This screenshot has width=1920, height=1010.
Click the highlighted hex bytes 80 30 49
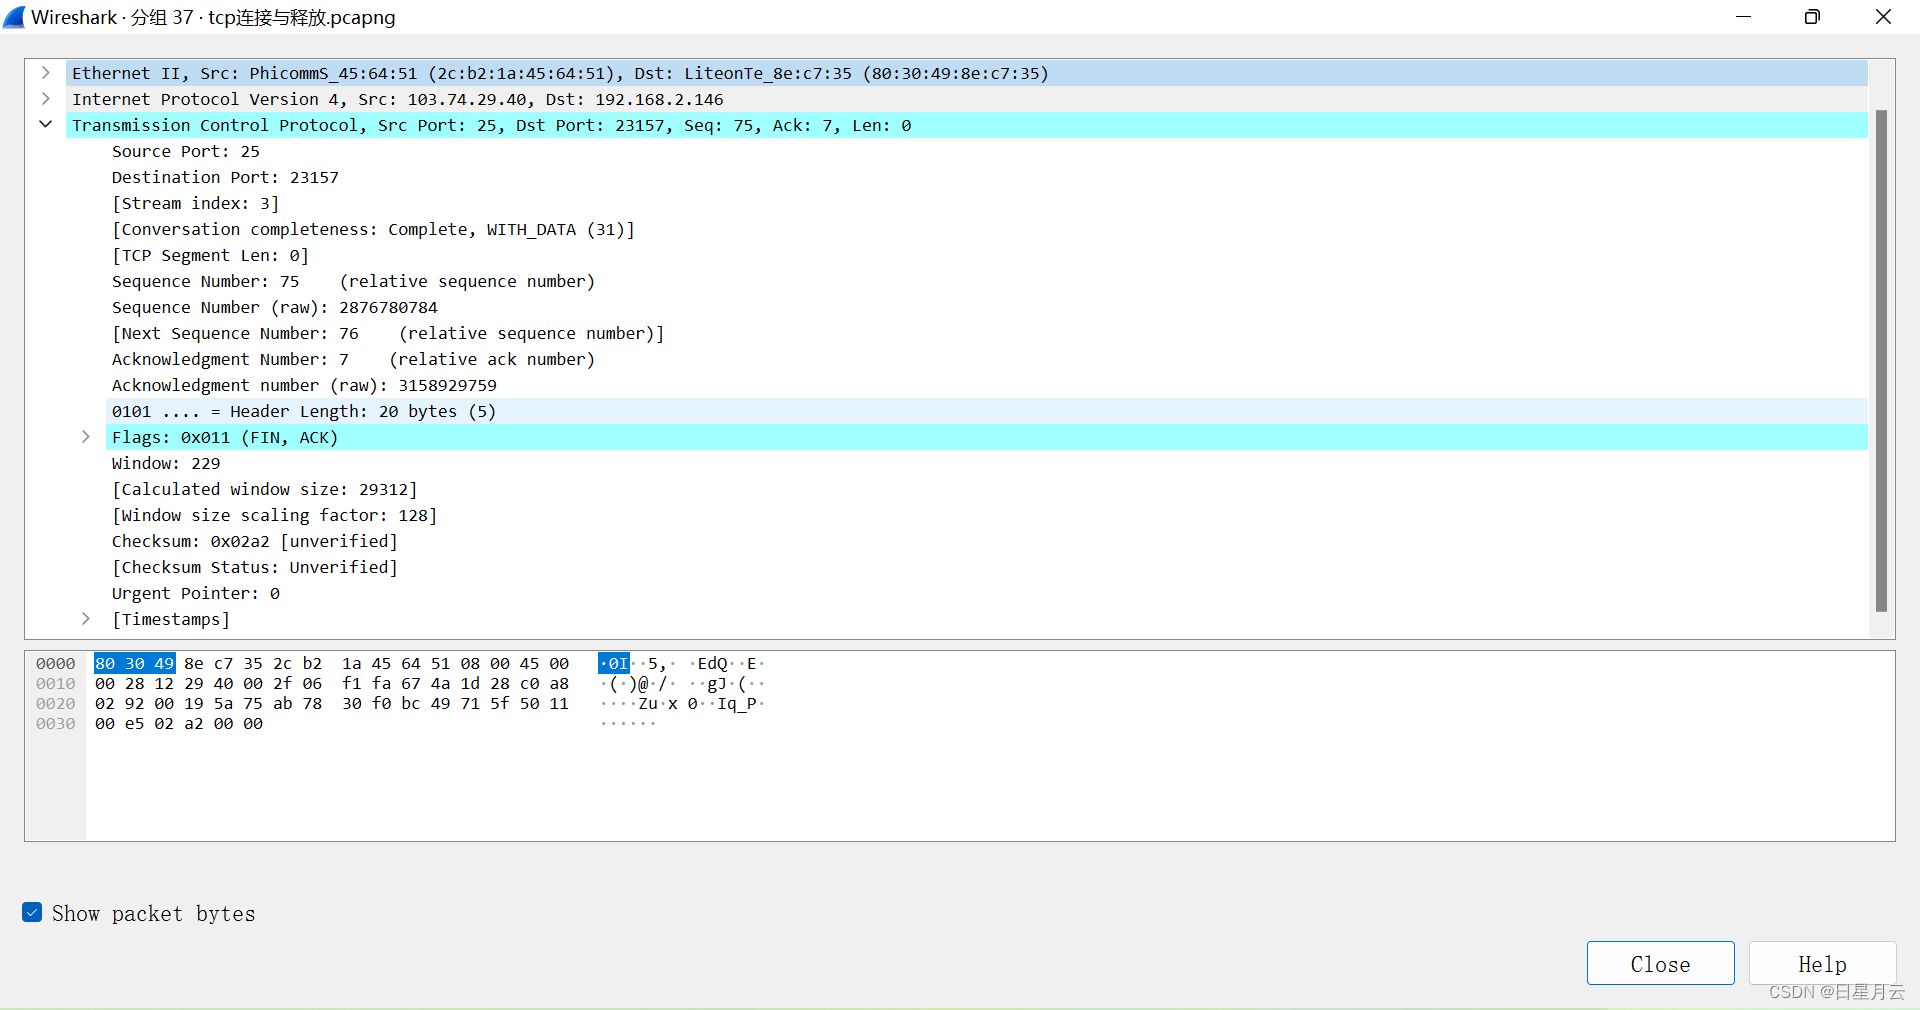click(135, 663)
